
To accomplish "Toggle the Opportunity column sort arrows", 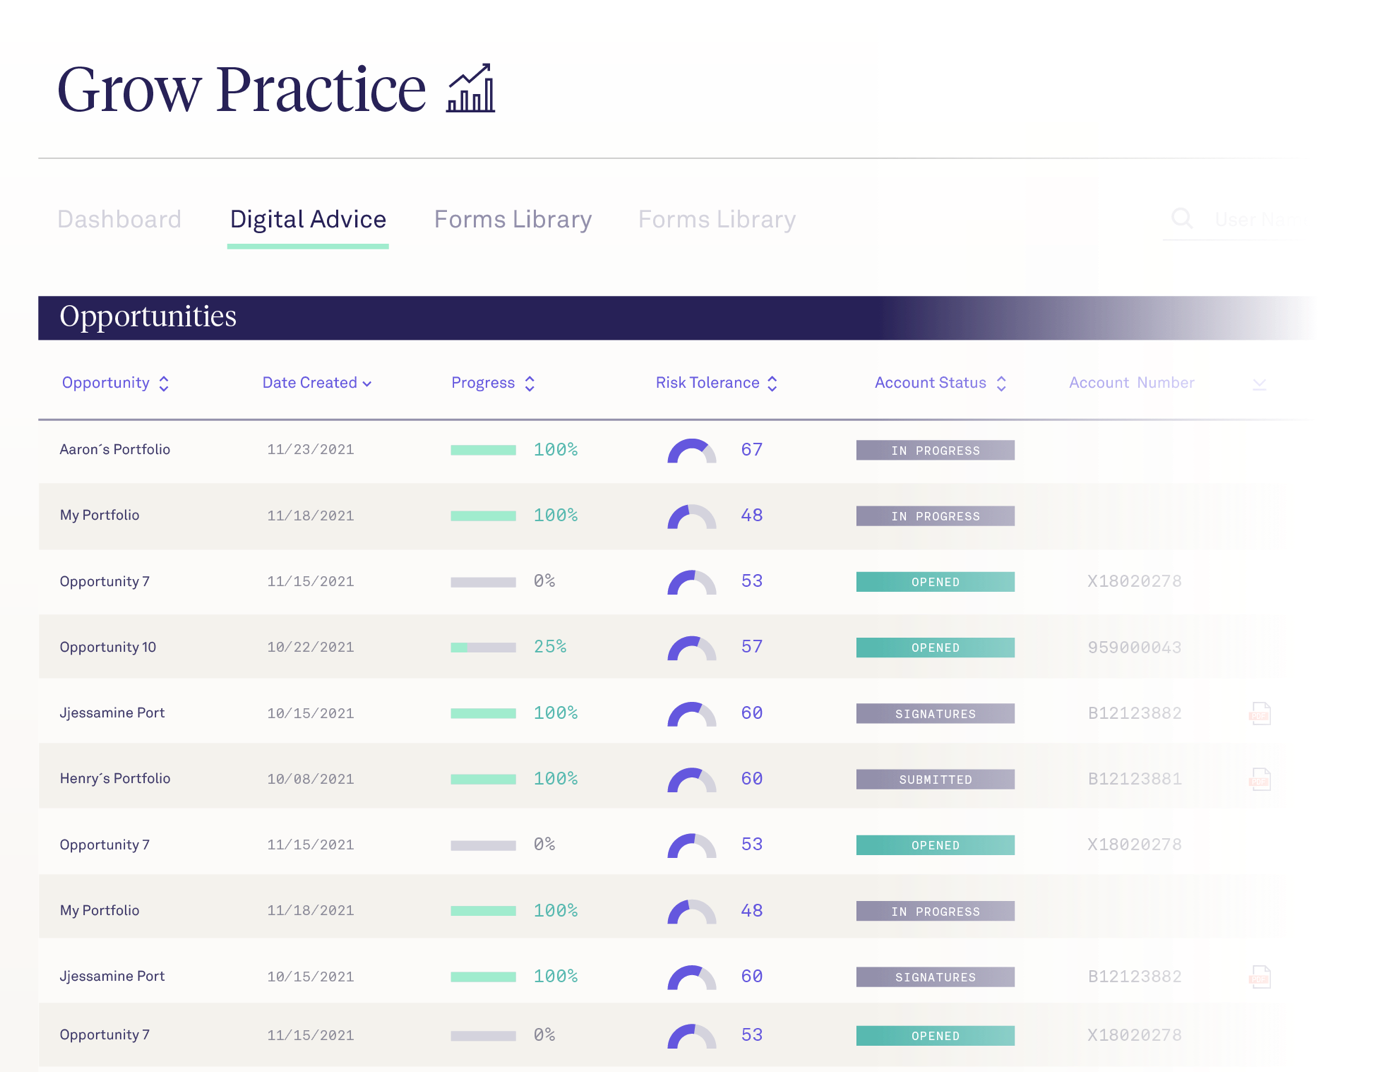I will point(163,383).
